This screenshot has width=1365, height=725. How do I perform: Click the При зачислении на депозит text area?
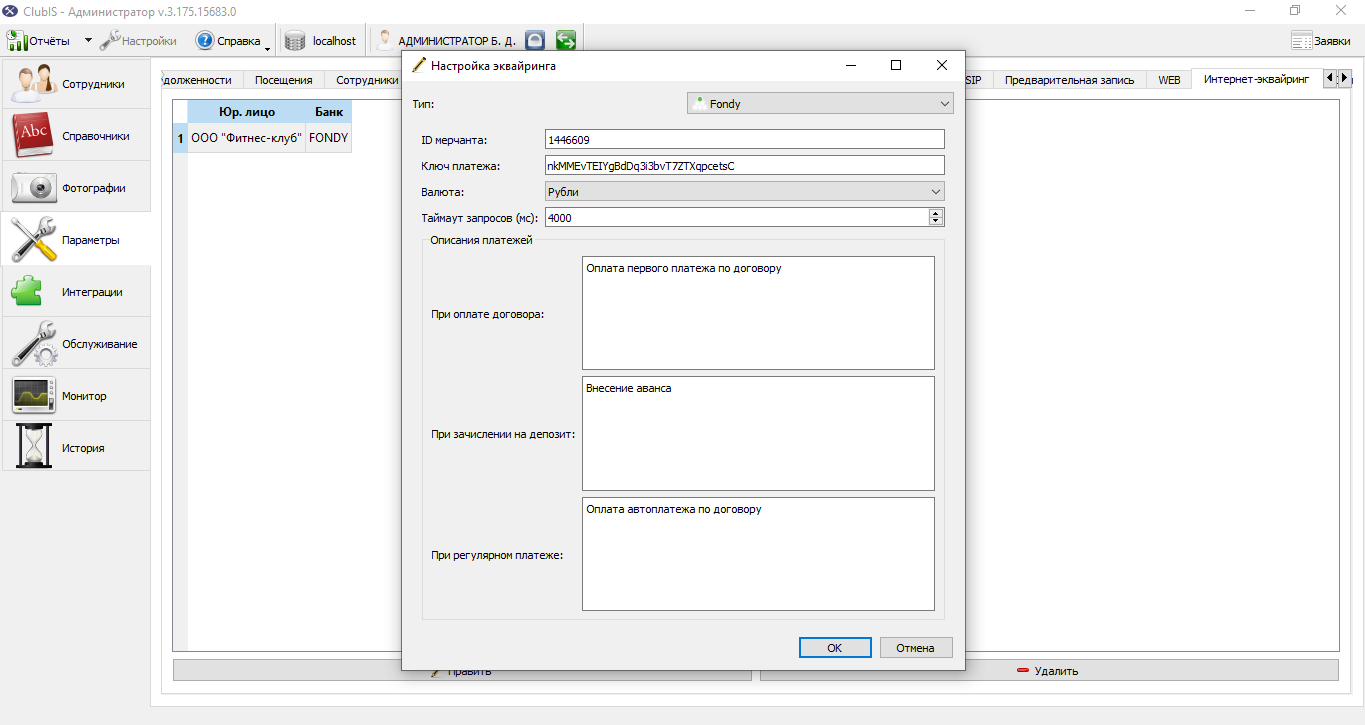click(758, 433)
